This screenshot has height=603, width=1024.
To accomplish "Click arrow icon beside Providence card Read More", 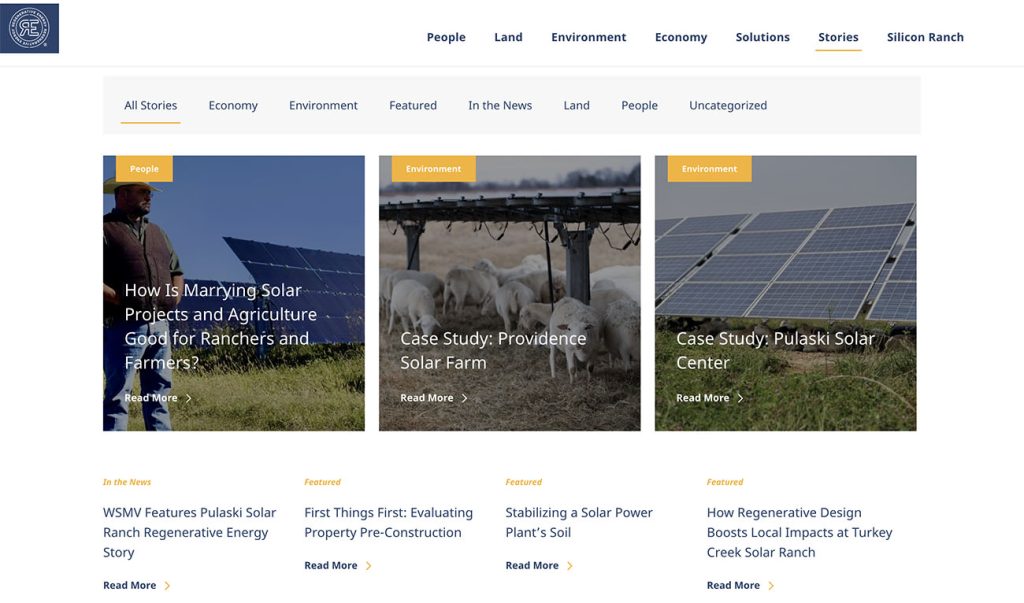I will [464, 398].
